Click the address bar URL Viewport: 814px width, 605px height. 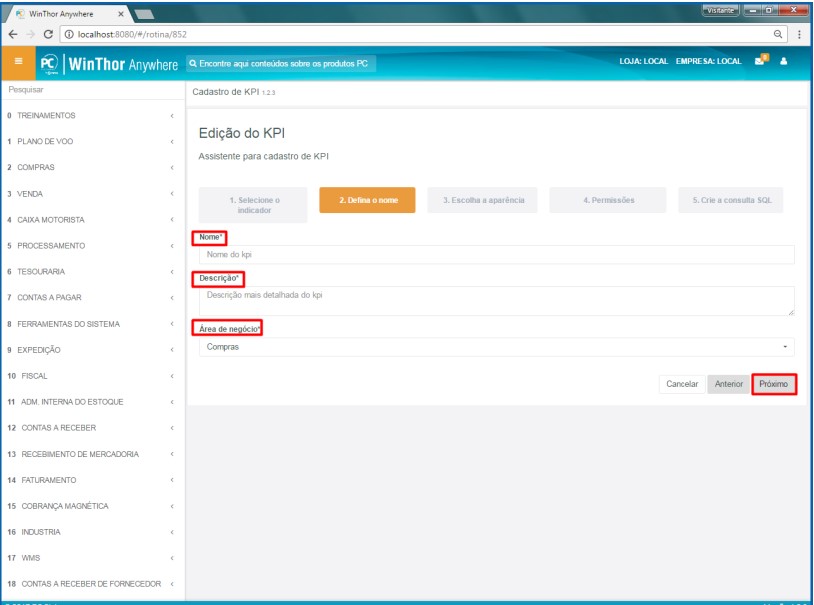pyautogui.click(x=132, y=34)
